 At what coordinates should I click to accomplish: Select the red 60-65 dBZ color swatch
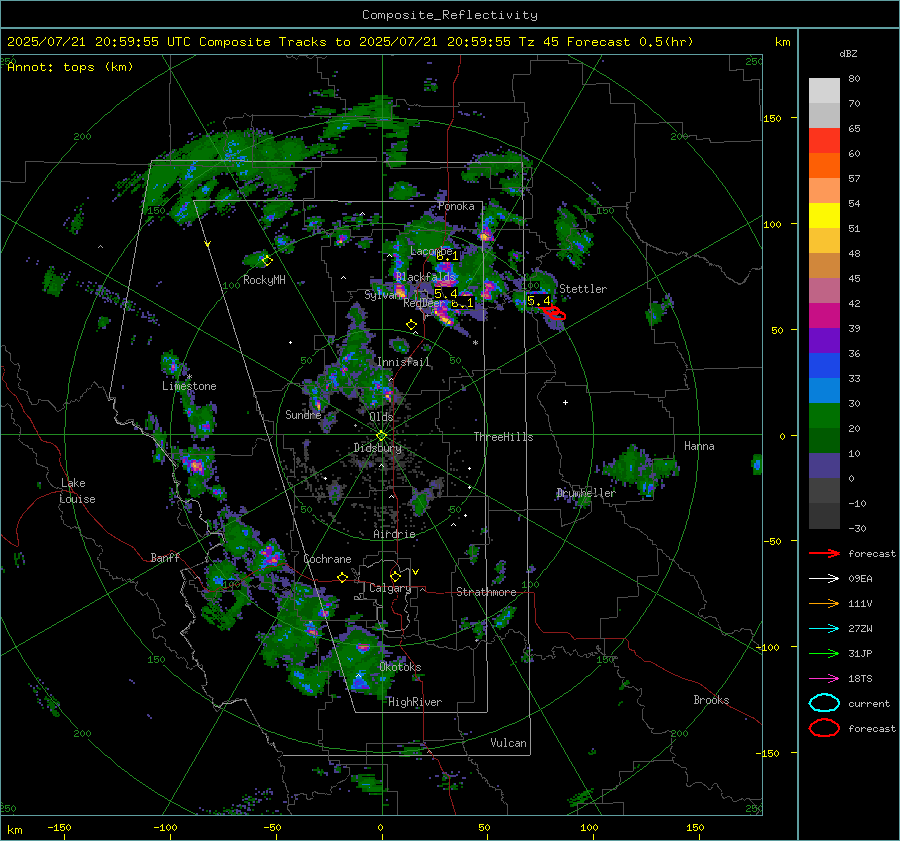click(824, 141)
